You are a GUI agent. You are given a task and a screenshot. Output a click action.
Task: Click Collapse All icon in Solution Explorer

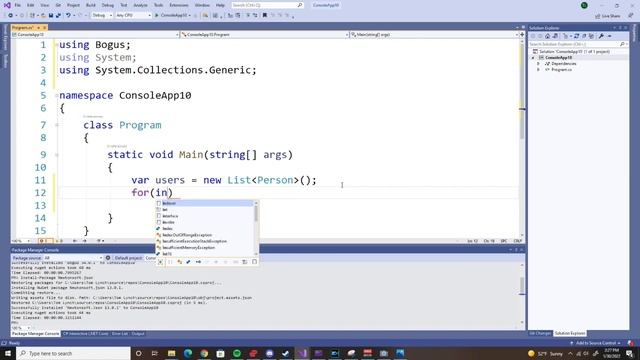coord(584,36)
